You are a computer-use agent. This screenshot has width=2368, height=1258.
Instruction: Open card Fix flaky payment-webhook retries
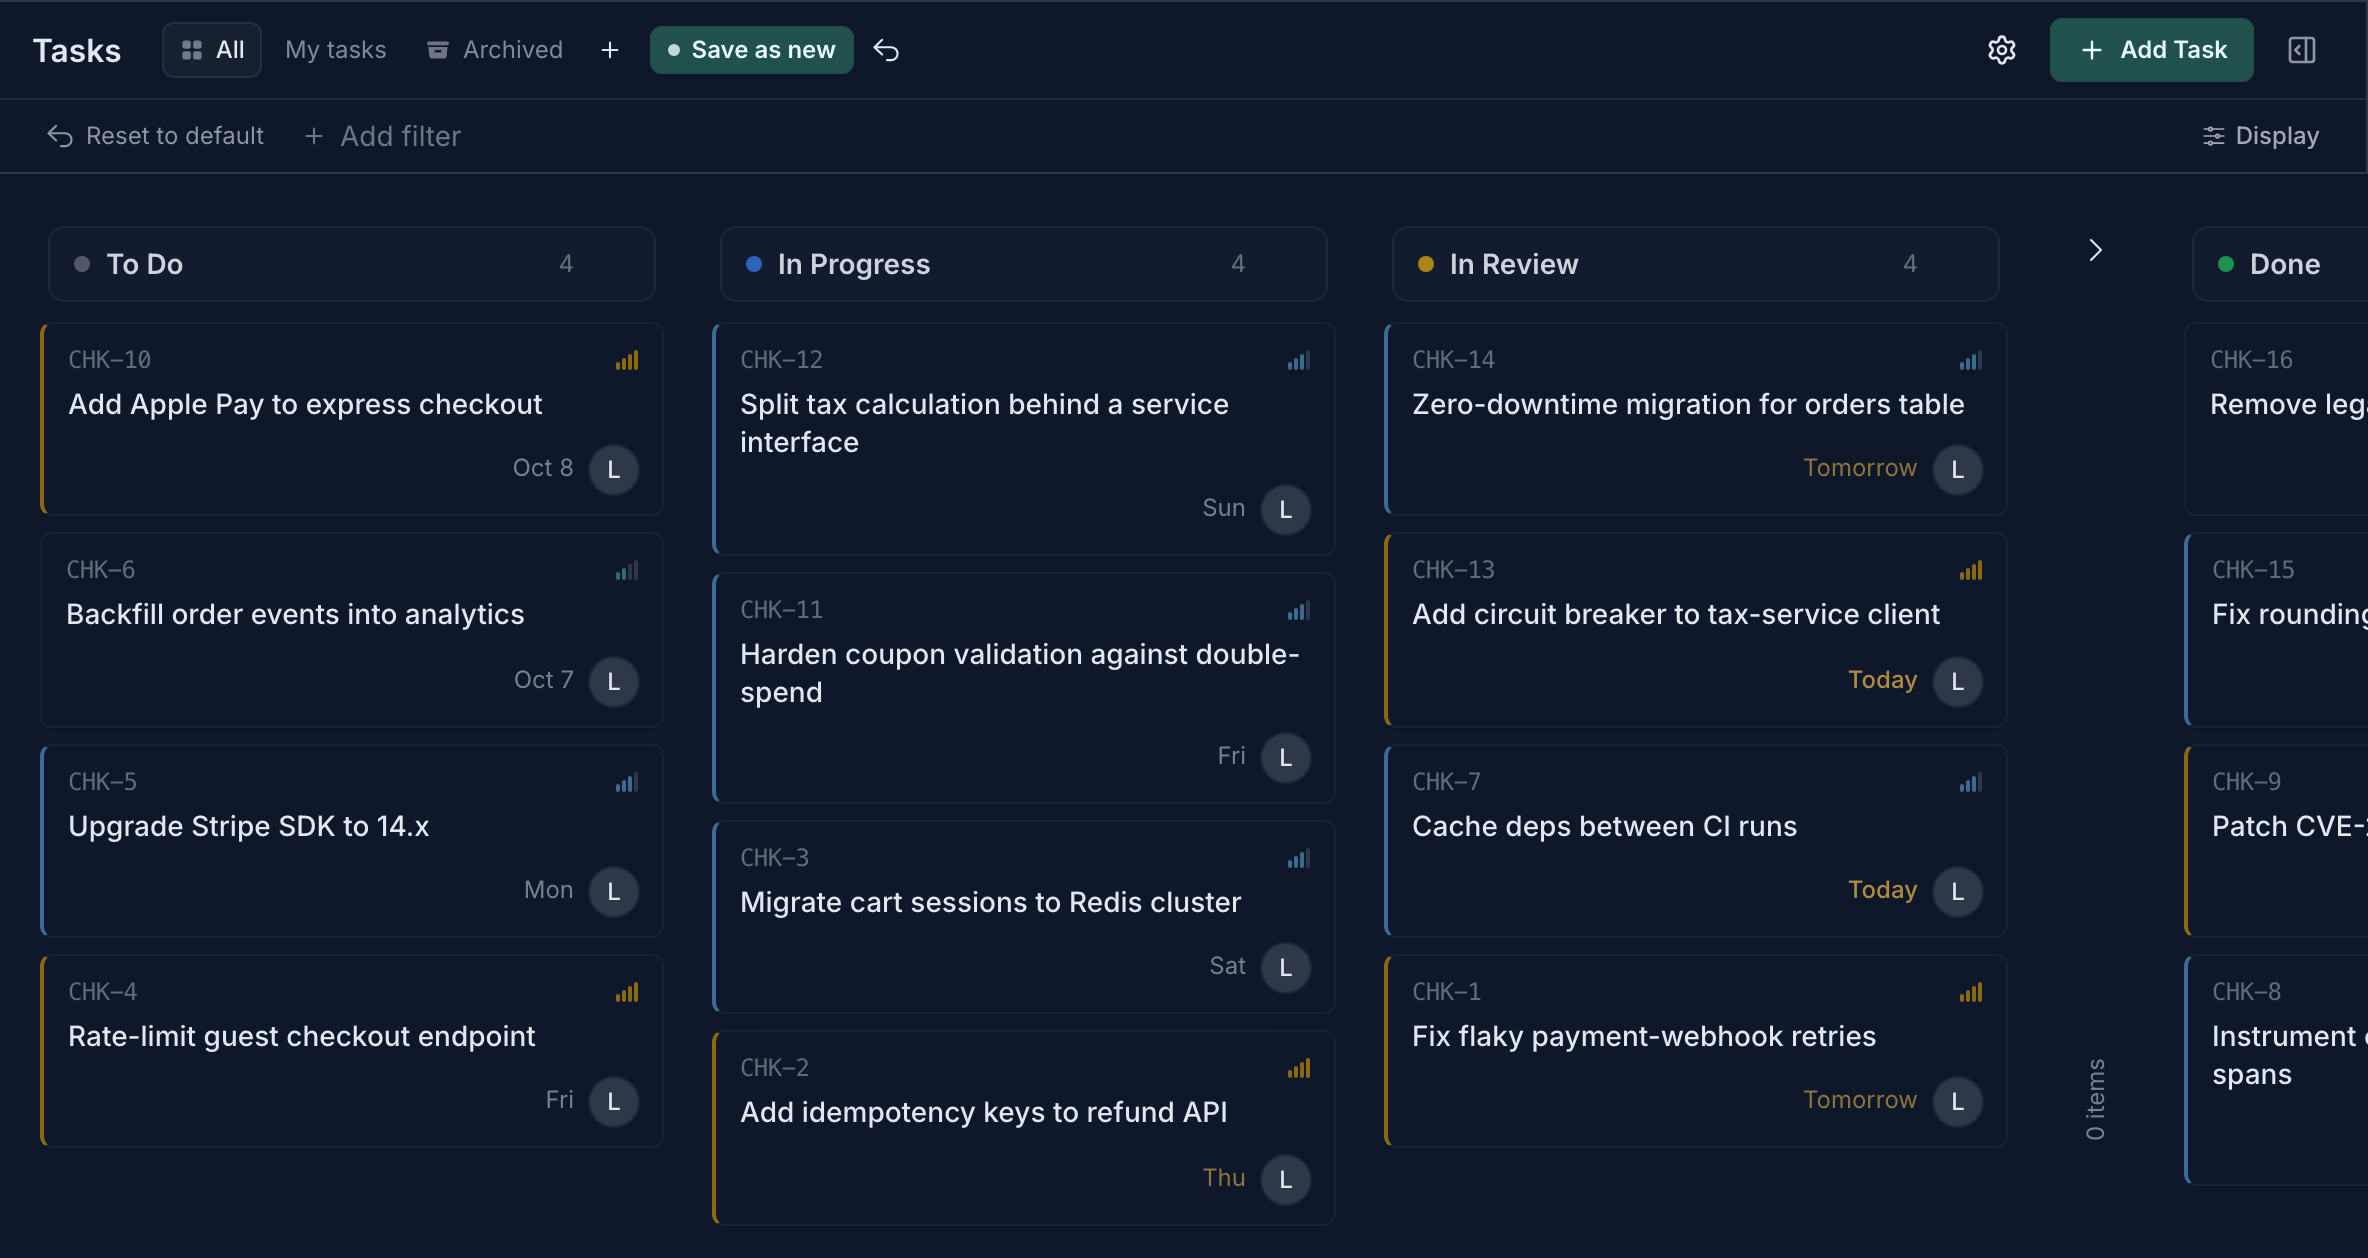coord(1696,1051)
